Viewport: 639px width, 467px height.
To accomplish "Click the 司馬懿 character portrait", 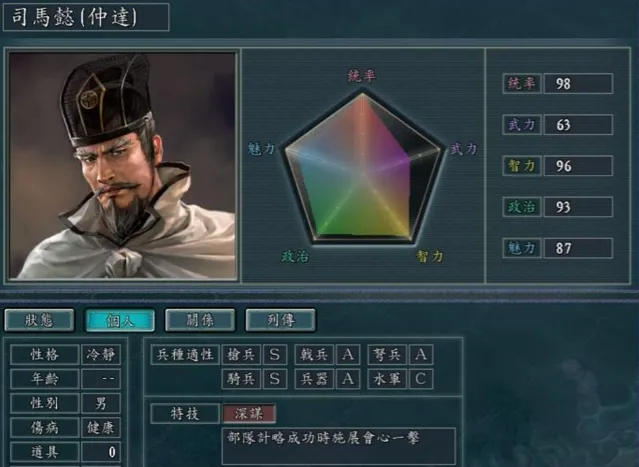I will click(122, 165).
